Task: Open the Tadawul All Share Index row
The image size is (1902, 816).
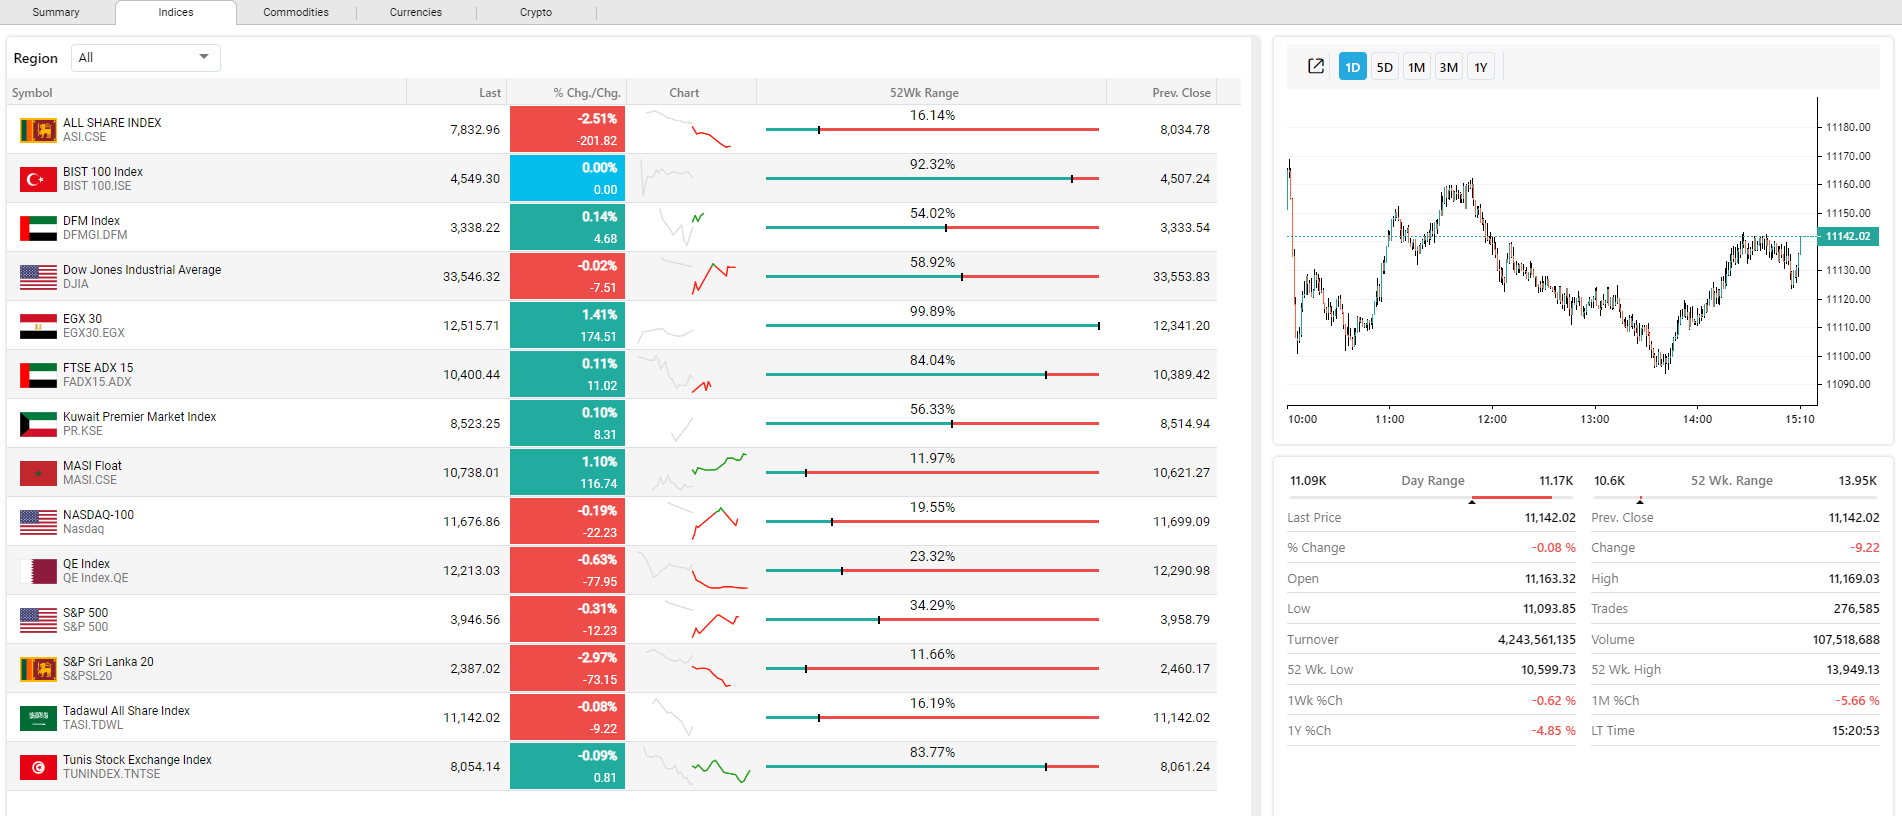Action: click(x=612, y=717)
